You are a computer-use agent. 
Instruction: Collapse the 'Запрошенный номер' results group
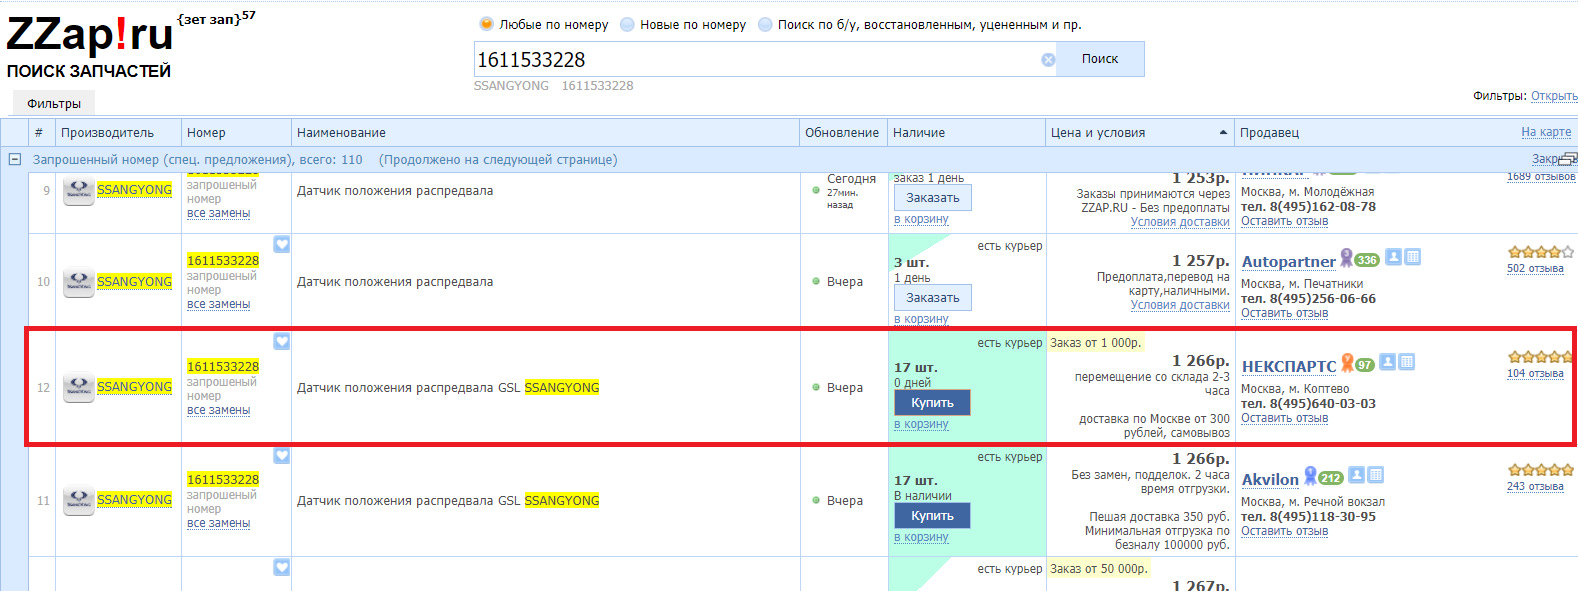coord(15,159)
